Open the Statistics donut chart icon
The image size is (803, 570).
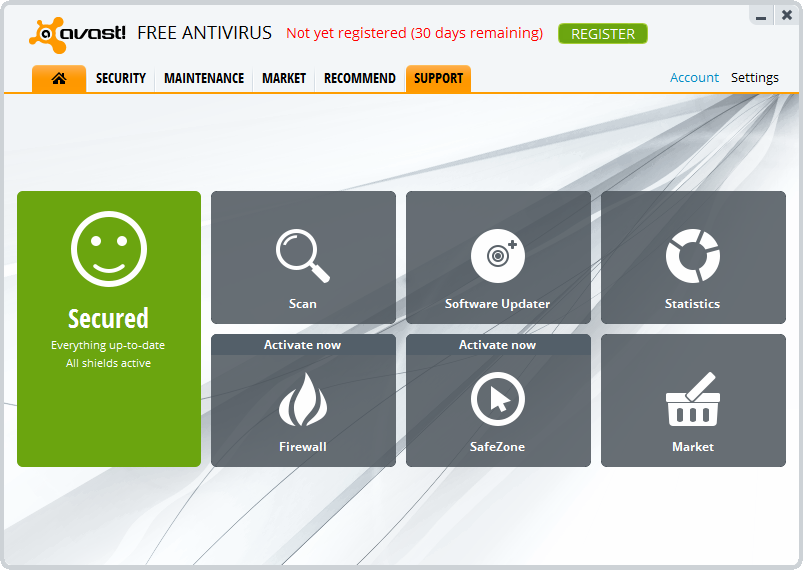coord(692,256)
